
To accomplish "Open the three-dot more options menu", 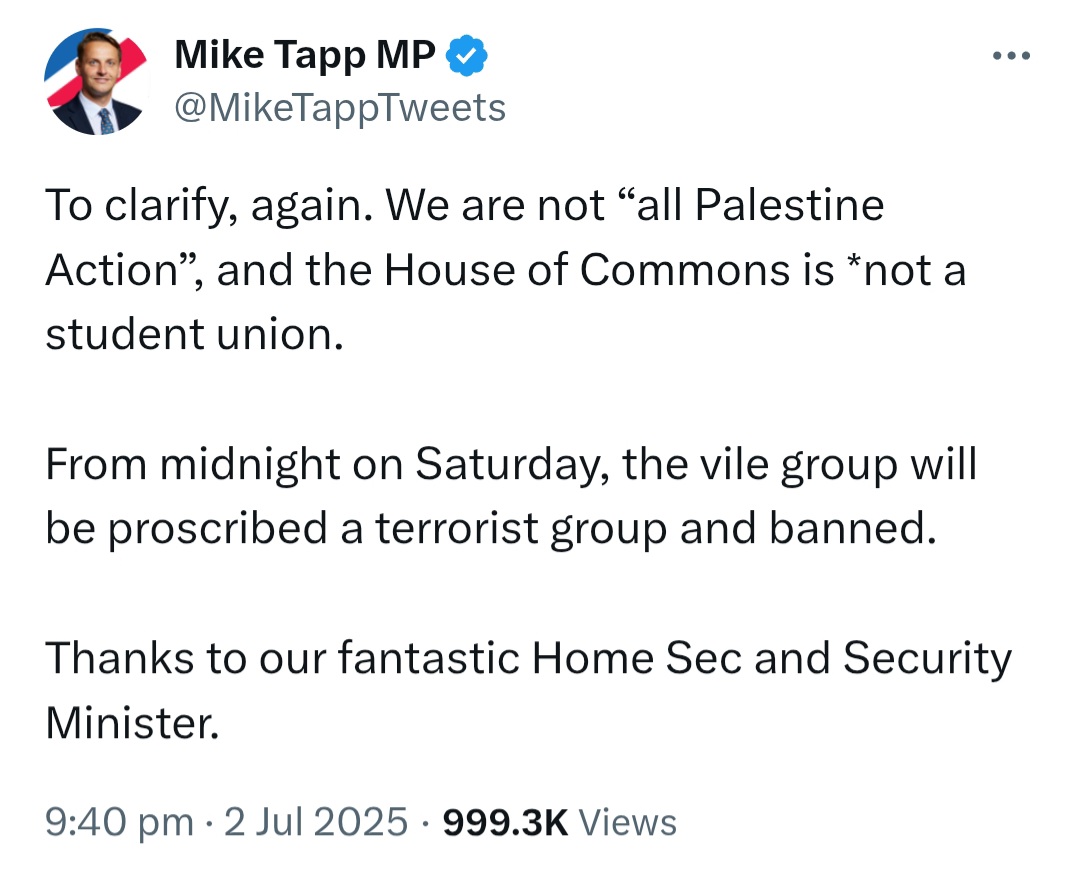I will [x=1011, y=55].
